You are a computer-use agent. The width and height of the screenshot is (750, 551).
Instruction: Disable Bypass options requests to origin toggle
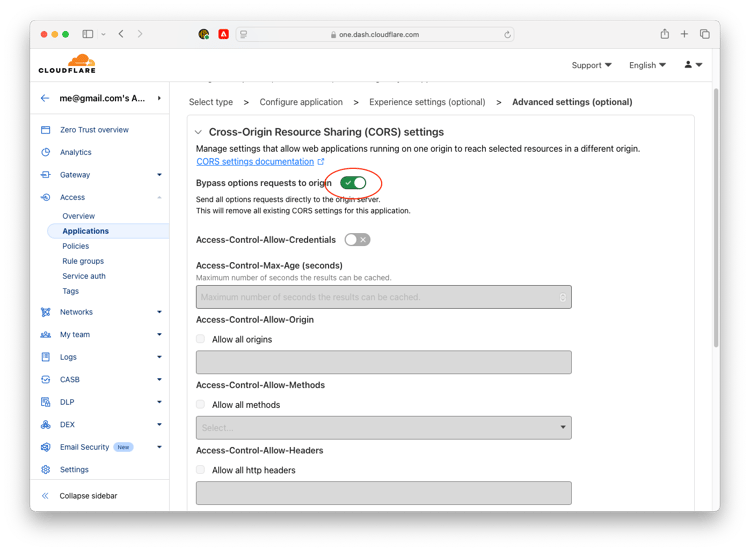353,183
